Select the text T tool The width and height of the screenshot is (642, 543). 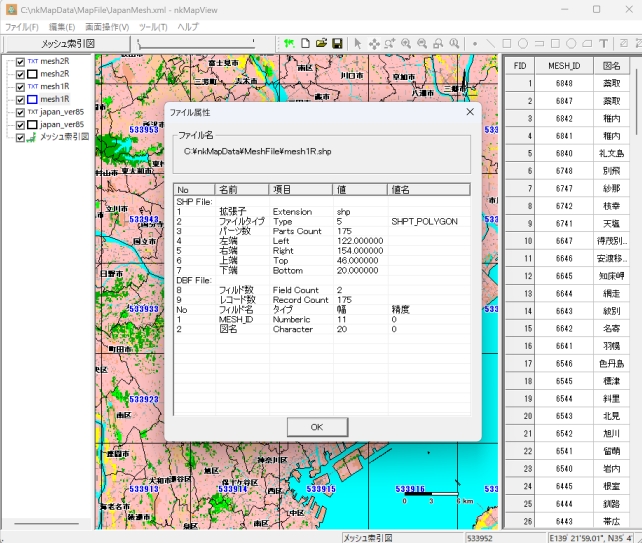tap(603, 44)
